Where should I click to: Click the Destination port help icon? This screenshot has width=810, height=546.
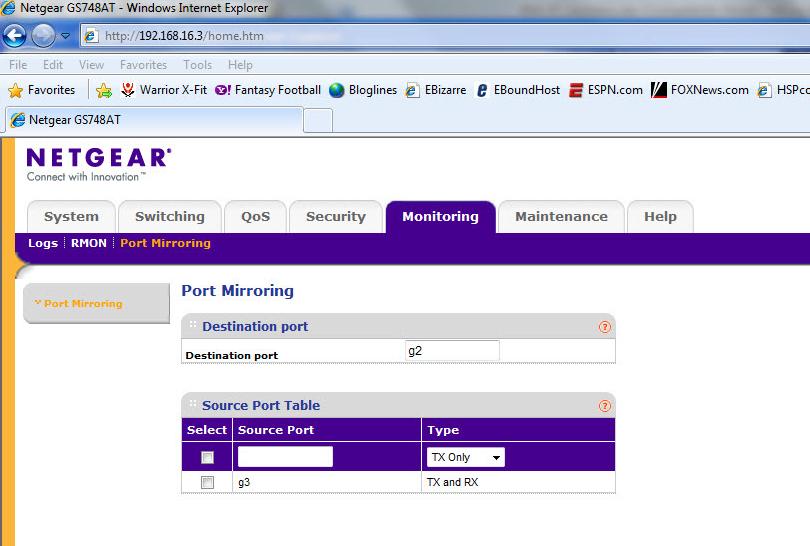coord(604,327)
